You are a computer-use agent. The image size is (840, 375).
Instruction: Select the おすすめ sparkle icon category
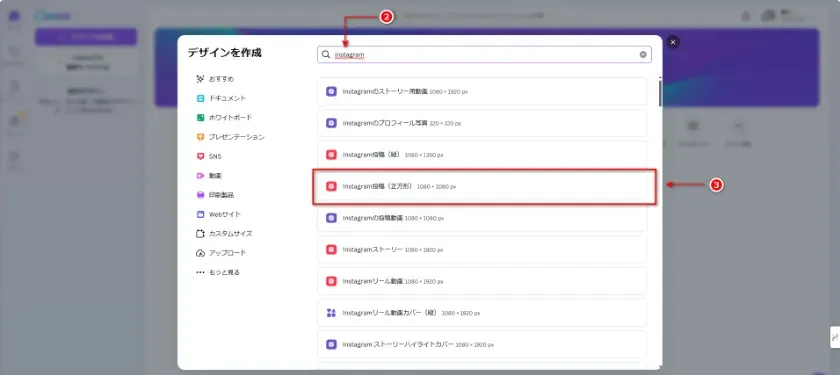pos(200,79)
